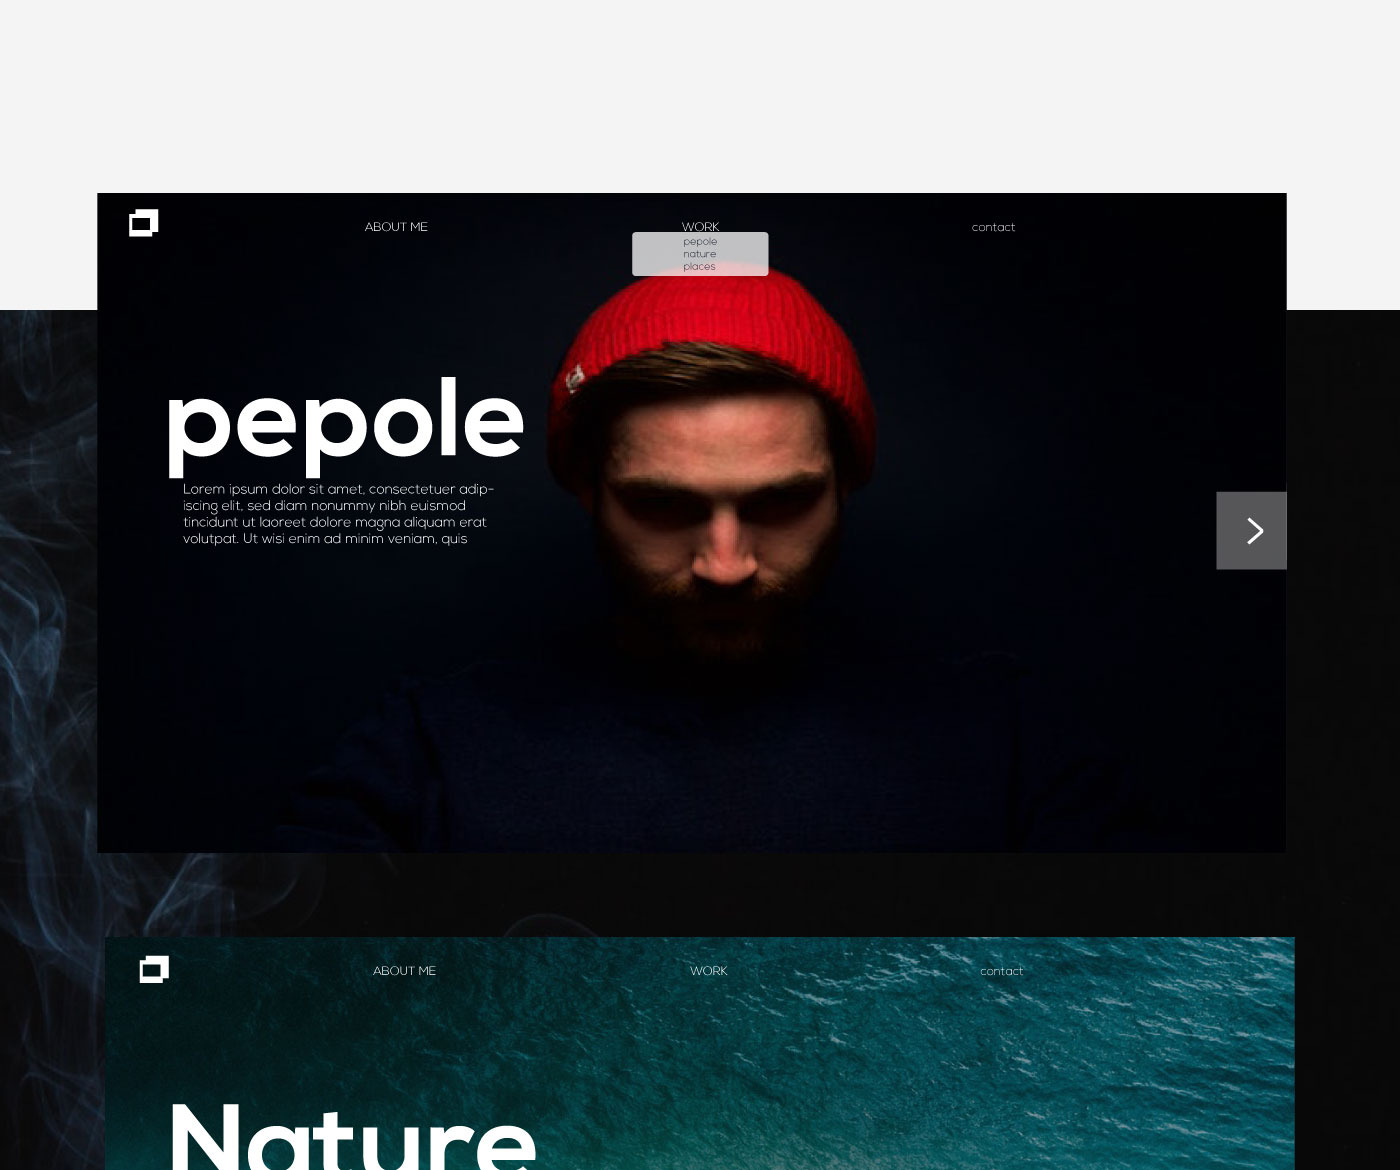Open ABOUT ME on the Nature page

point(404,971)
